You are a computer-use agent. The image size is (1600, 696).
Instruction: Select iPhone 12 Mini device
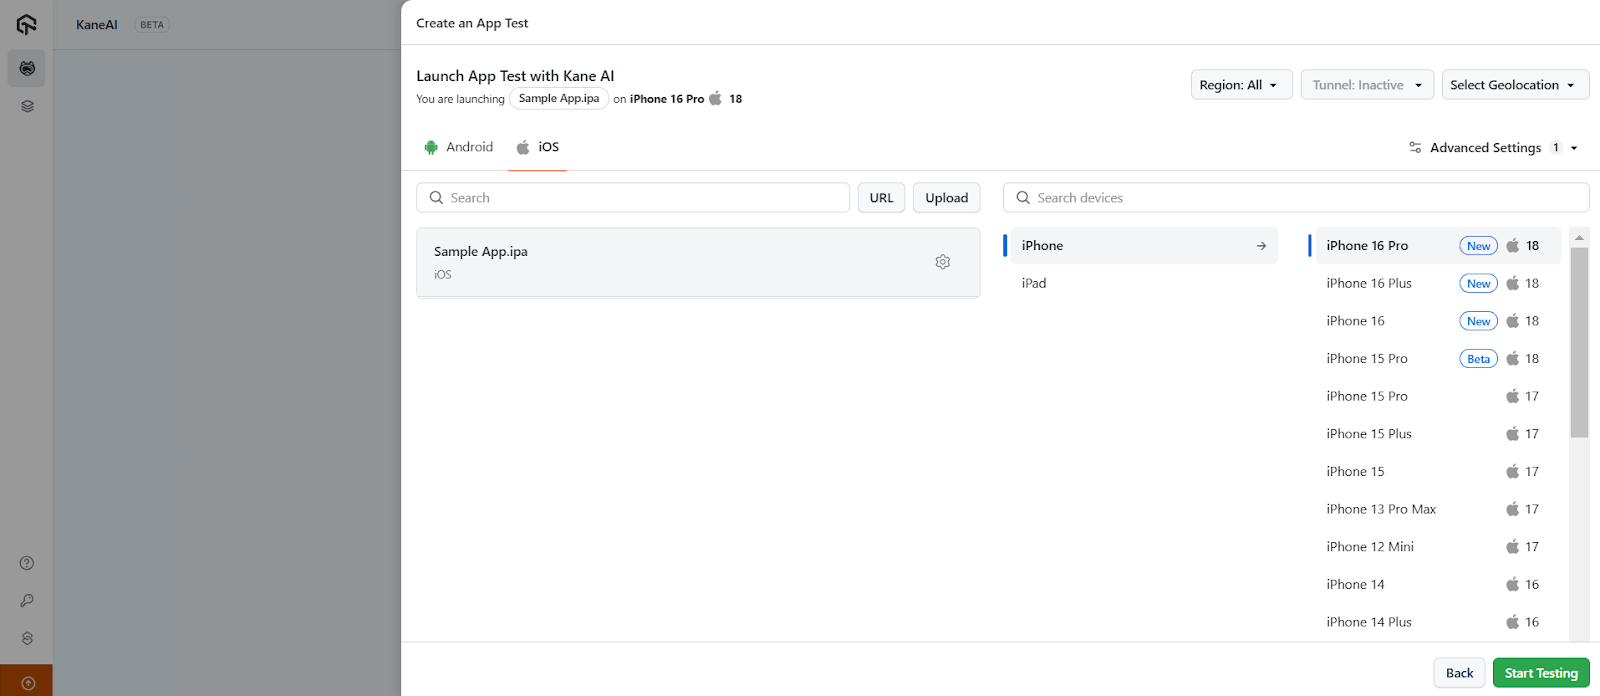[x=1438, y=547]
